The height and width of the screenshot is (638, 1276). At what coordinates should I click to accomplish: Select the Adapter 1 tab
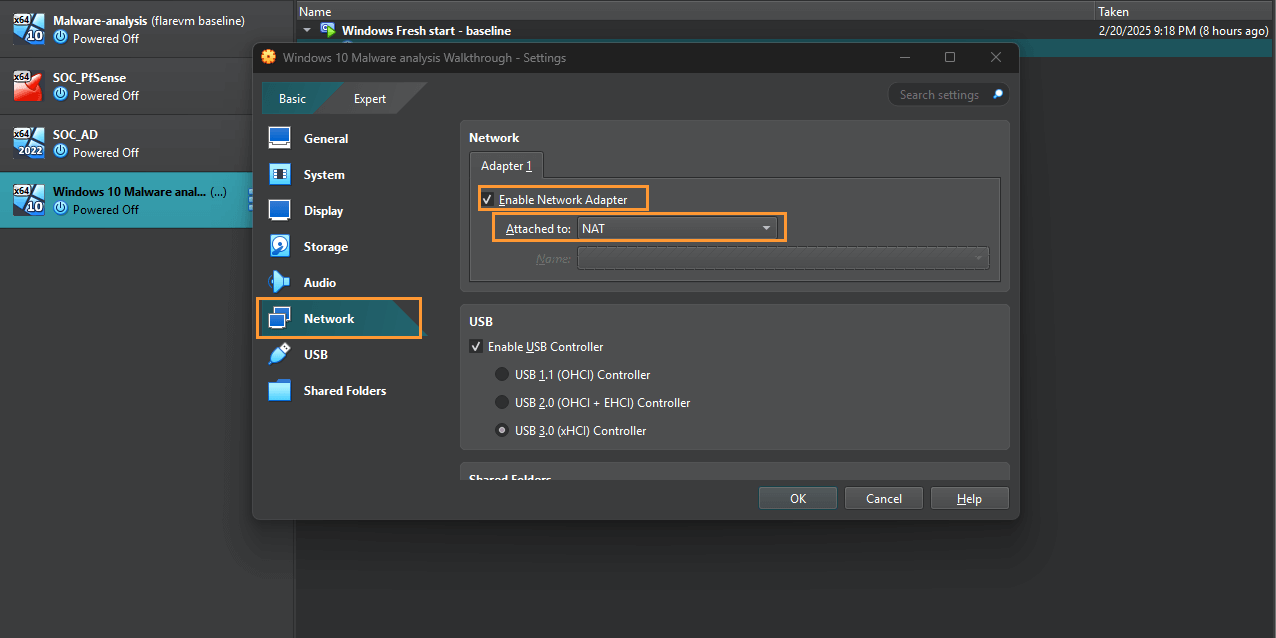click(506, 165)
